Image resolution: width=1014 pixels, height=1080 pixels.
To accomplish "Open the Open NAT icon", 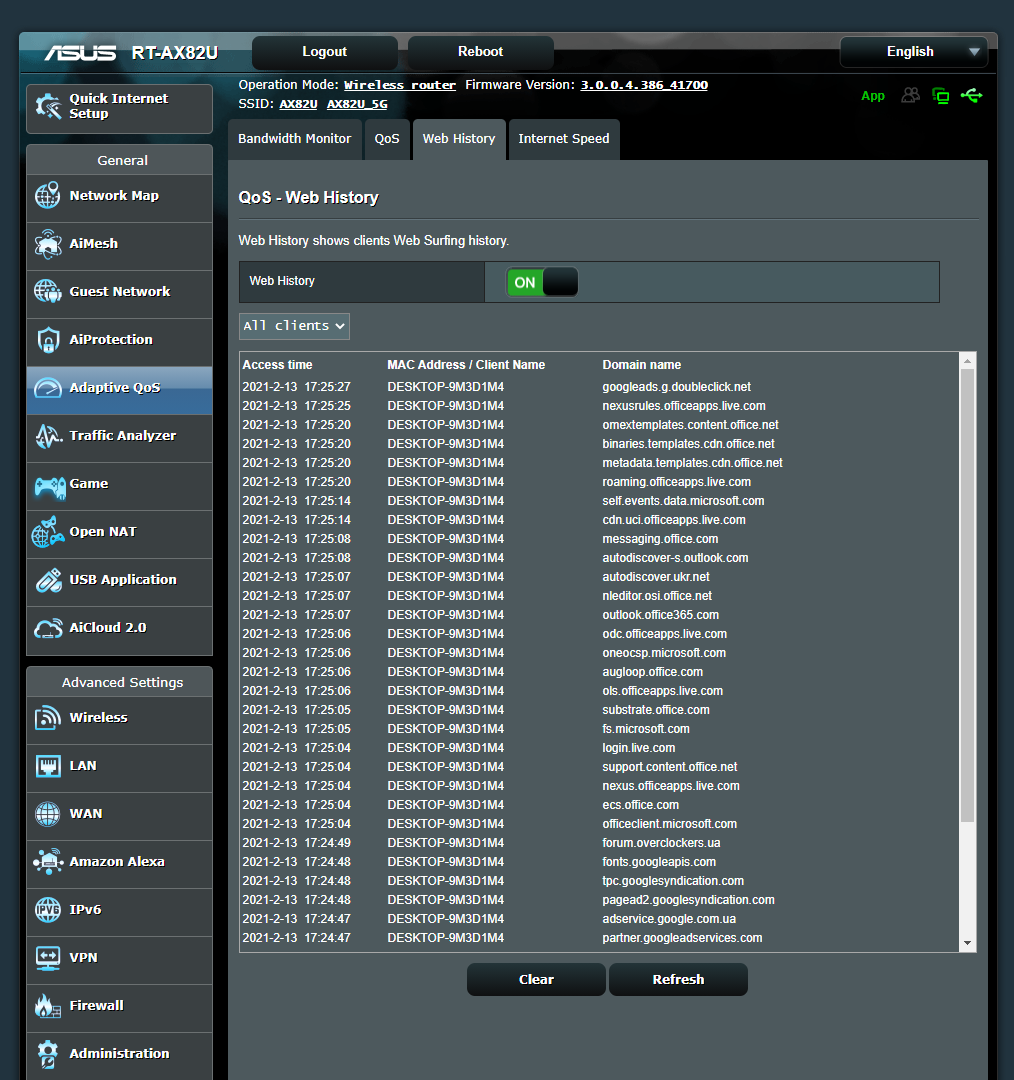I will [48, 532].
